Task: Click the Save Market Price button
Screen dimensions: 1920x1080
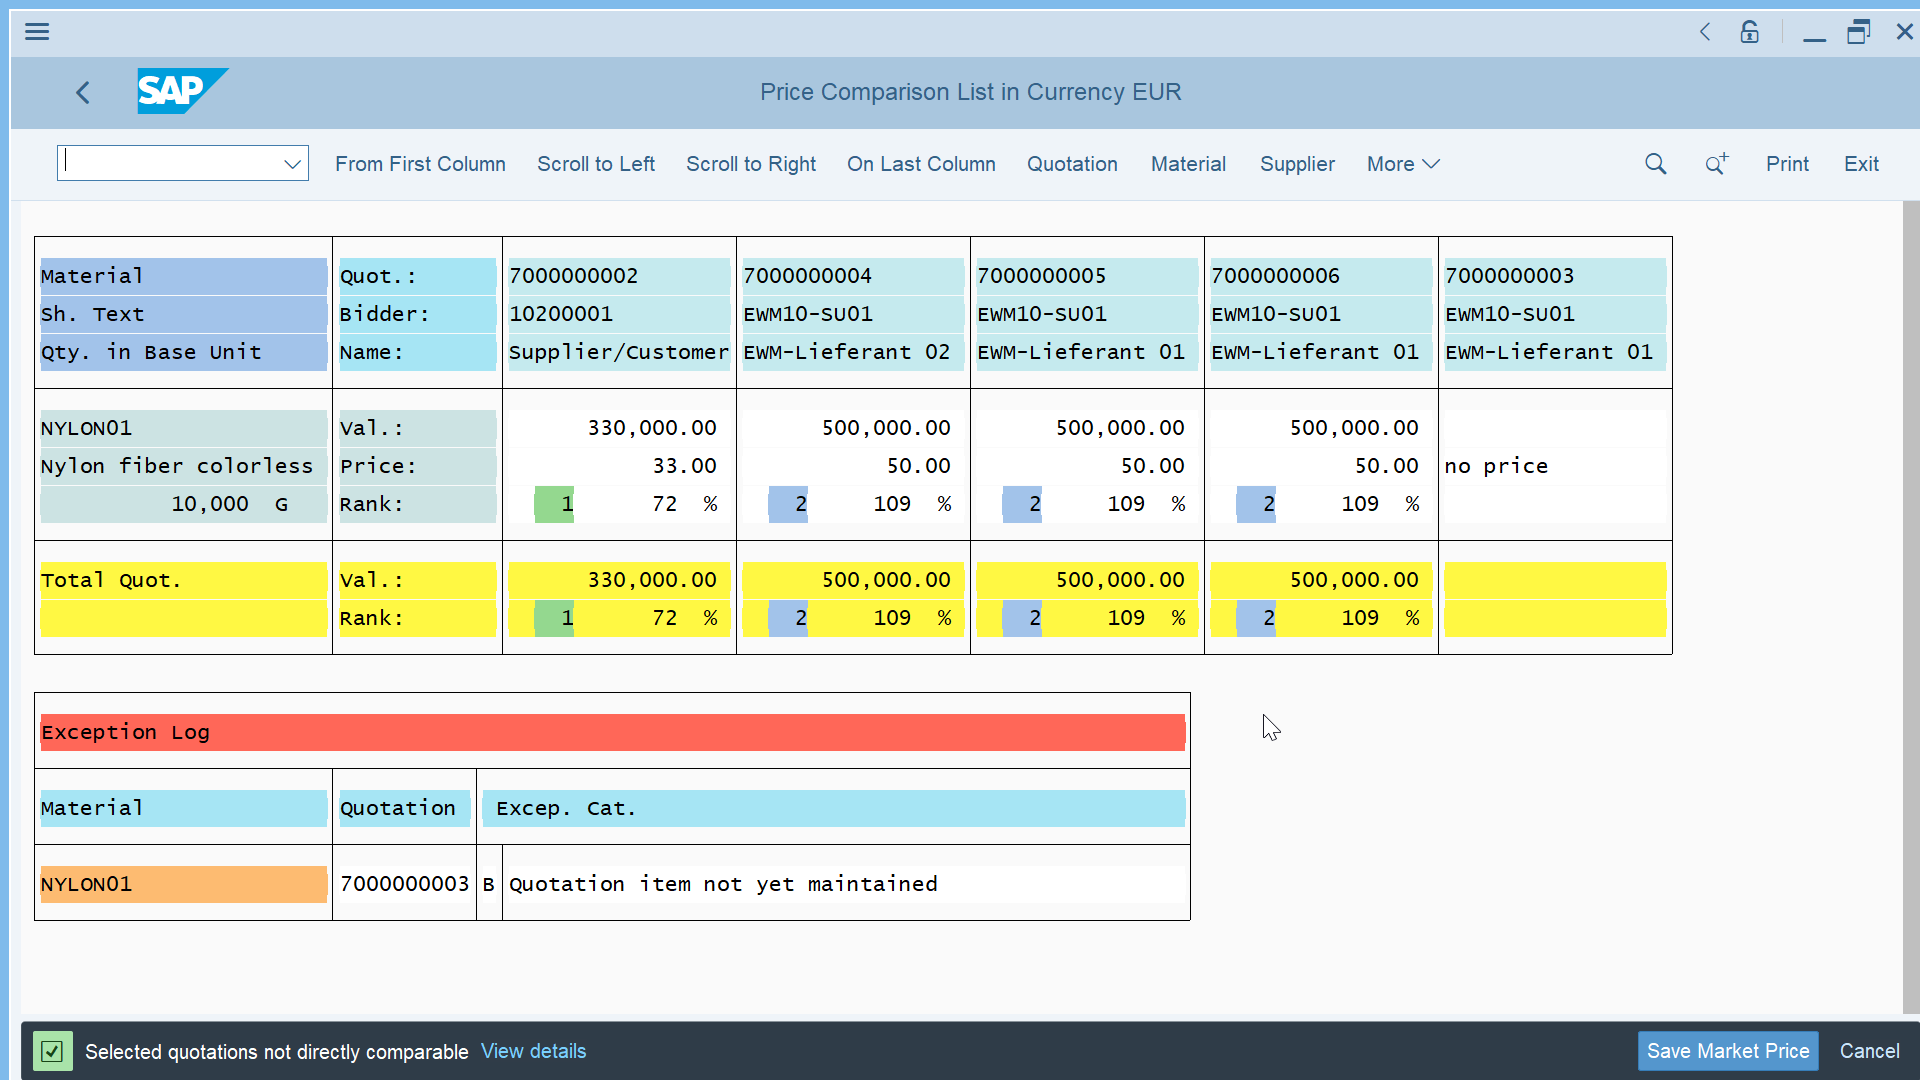Action: [x=1727, y=1051]
